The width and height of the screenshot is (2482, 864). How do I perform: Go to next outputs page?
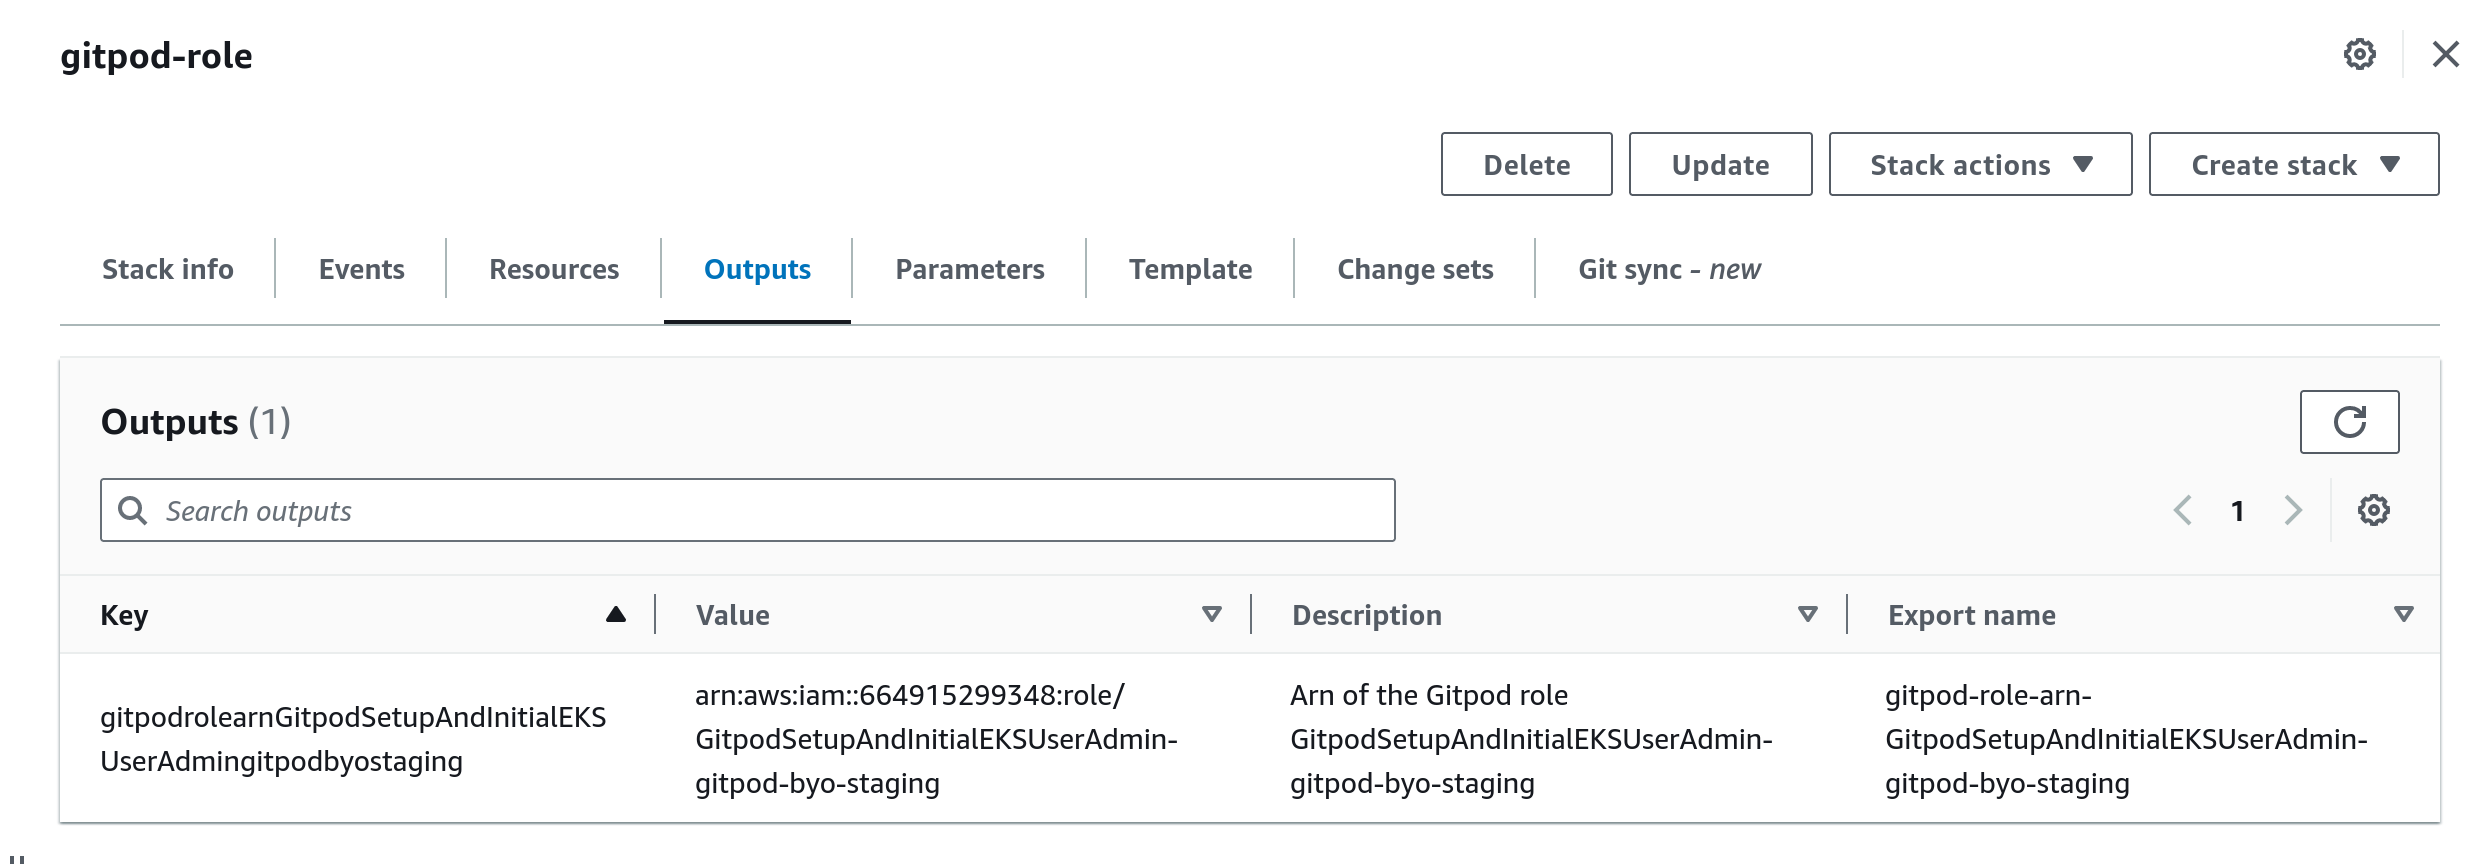click(2293, 510)
